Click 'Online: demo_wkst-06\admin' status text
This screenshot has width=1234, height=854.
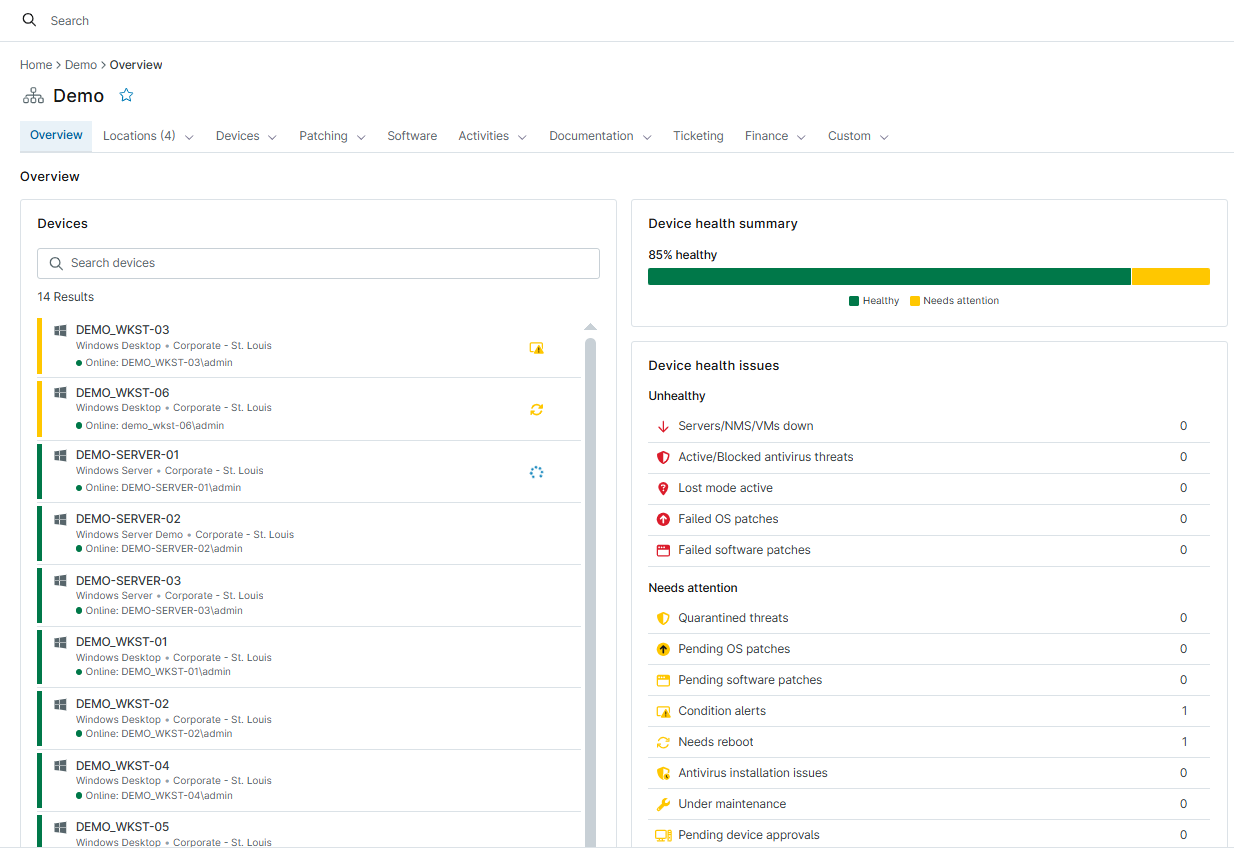point(155,426)
